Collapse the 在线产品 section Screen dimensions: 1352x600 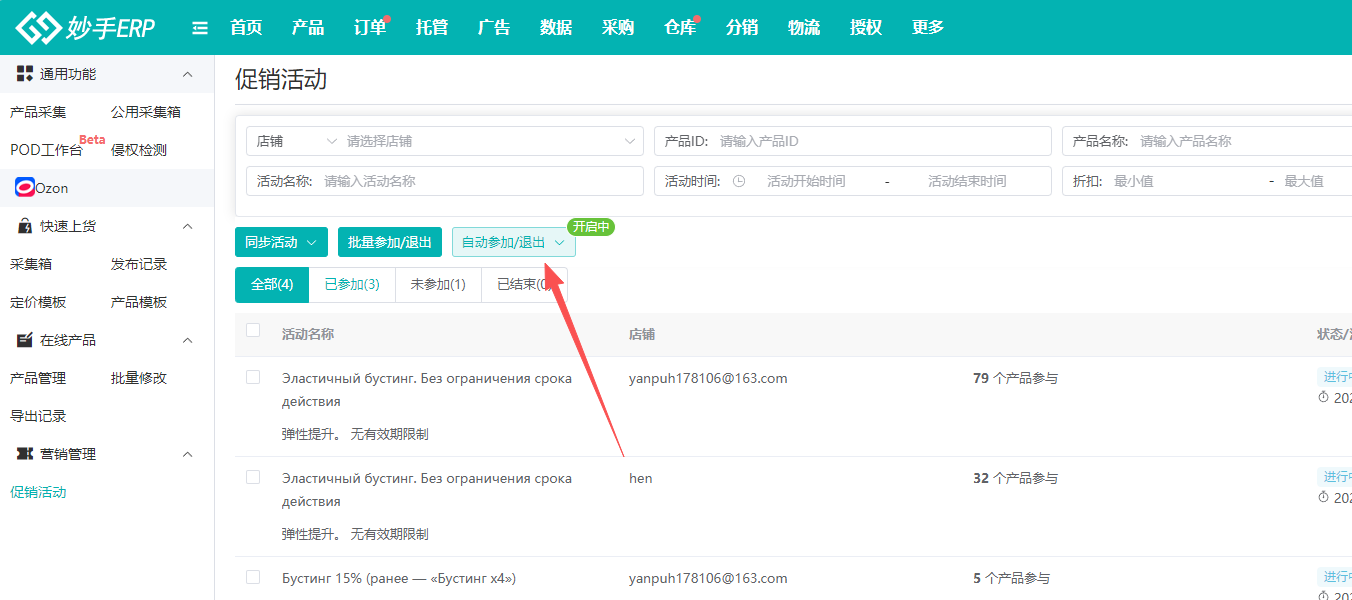point(187,340)
